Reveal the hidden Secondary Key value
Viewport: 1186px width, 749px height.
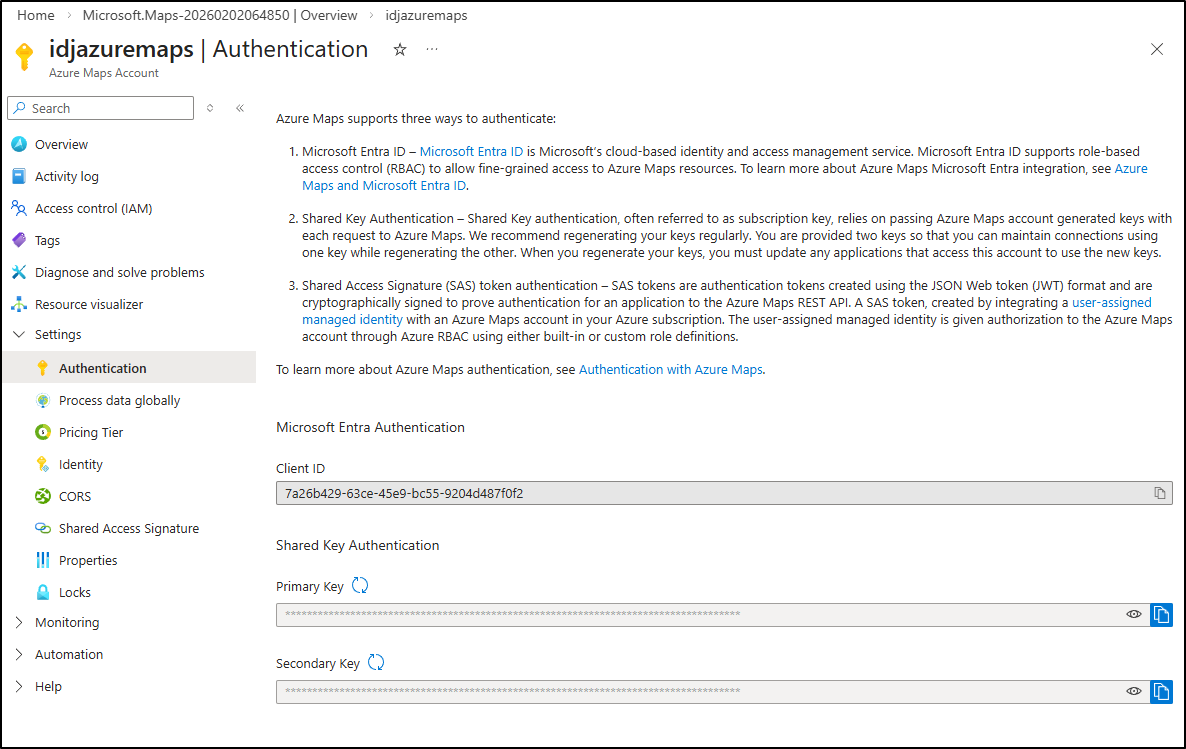coord(1134,691)
